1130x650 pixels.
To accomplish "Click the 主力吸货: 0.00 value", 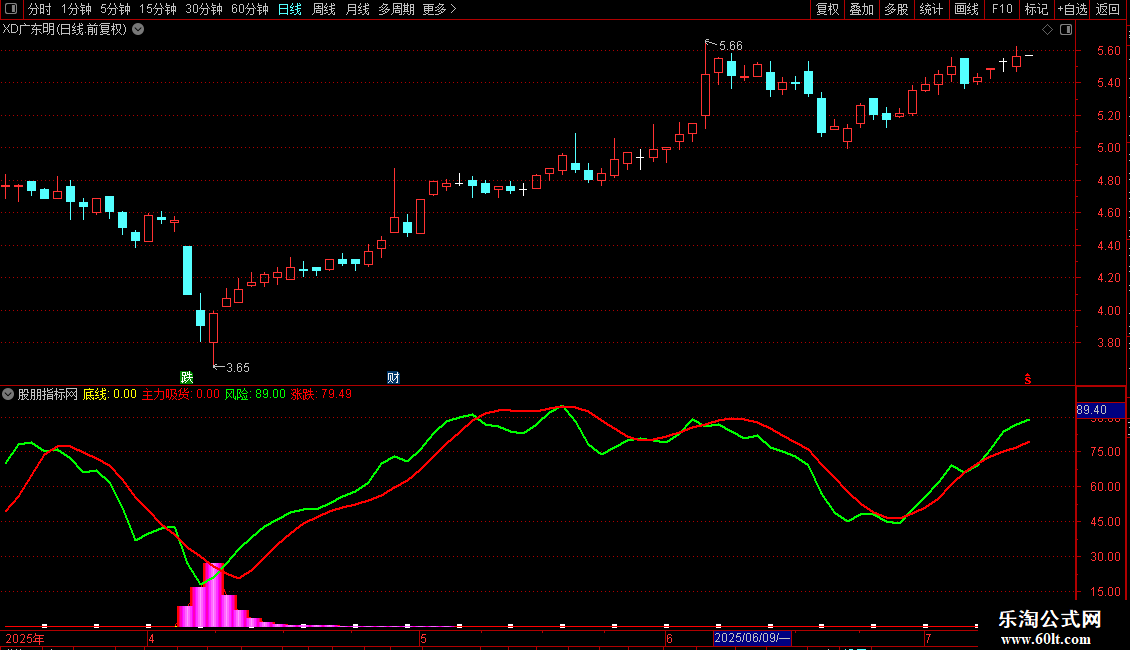I will tap(180, 394).
